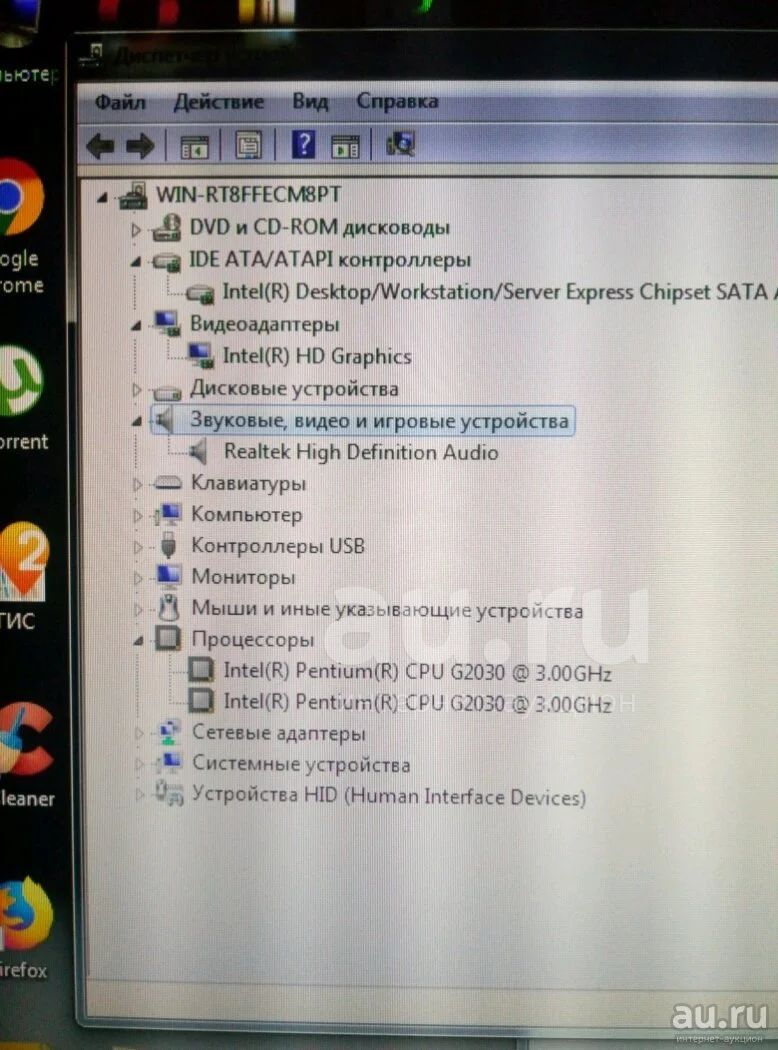Click the speaker icon for Звуковые устройства
Screen dimensions: 778x1050
coord(165,421)
